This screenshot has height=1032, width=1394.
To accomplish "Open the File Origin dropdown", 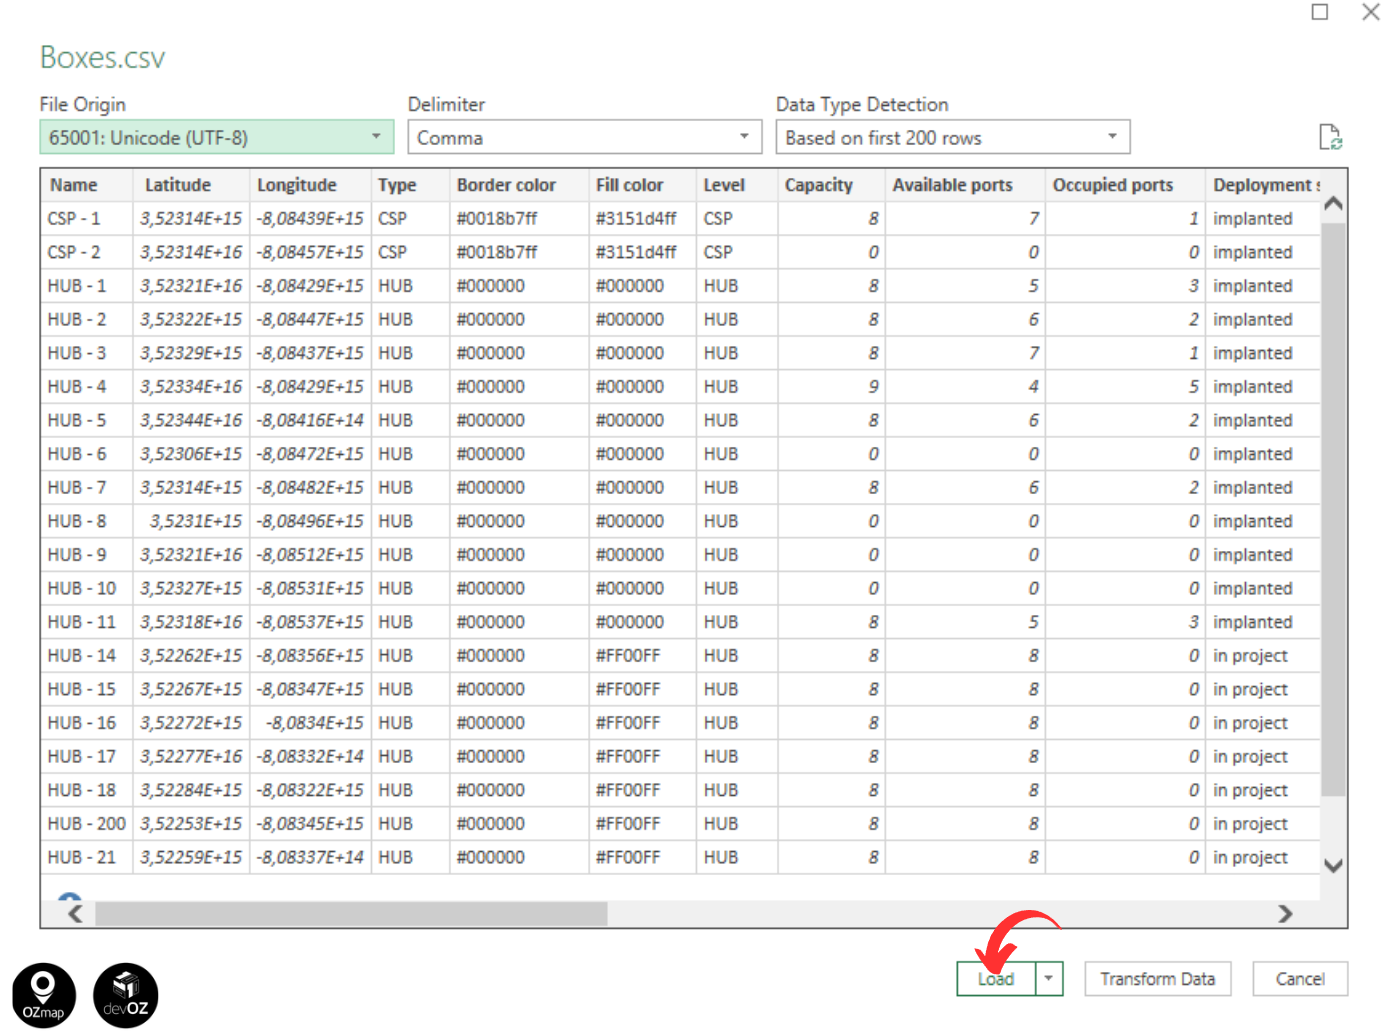I will pos(377,137).
